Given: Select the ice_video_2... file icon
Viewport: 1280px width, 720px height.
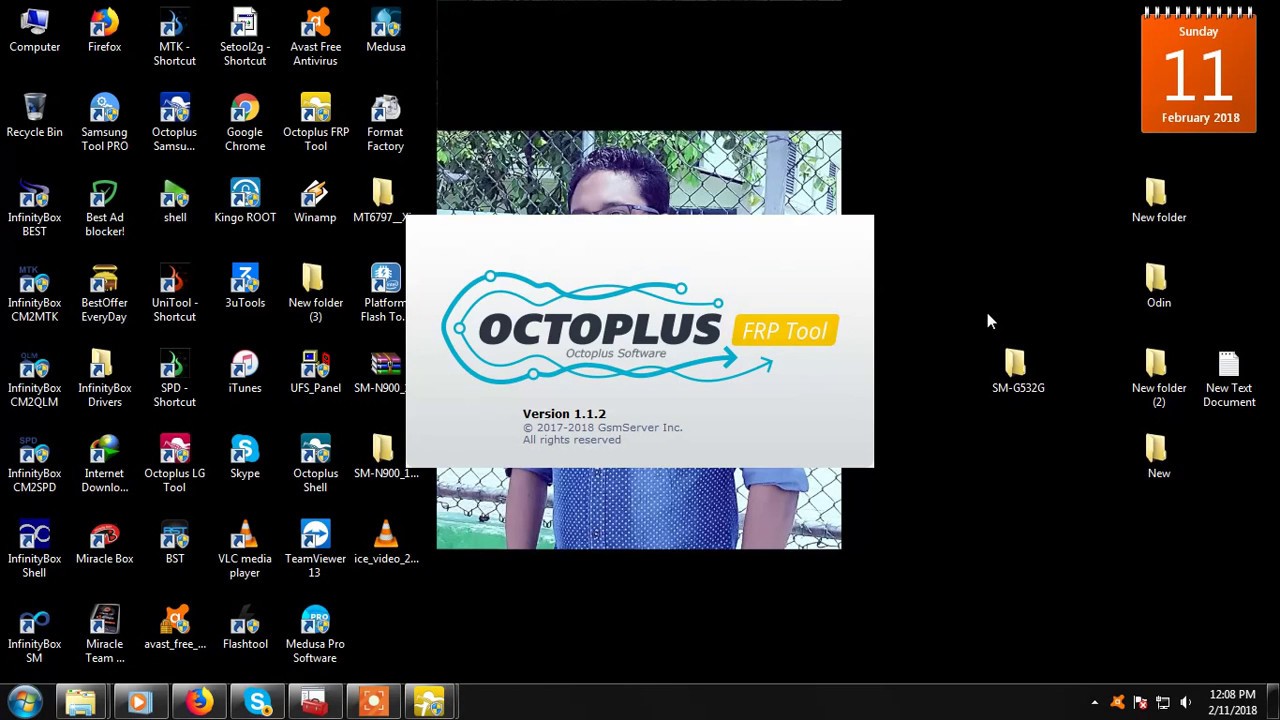Looking at the screenshot, I should tap(385, 542).
